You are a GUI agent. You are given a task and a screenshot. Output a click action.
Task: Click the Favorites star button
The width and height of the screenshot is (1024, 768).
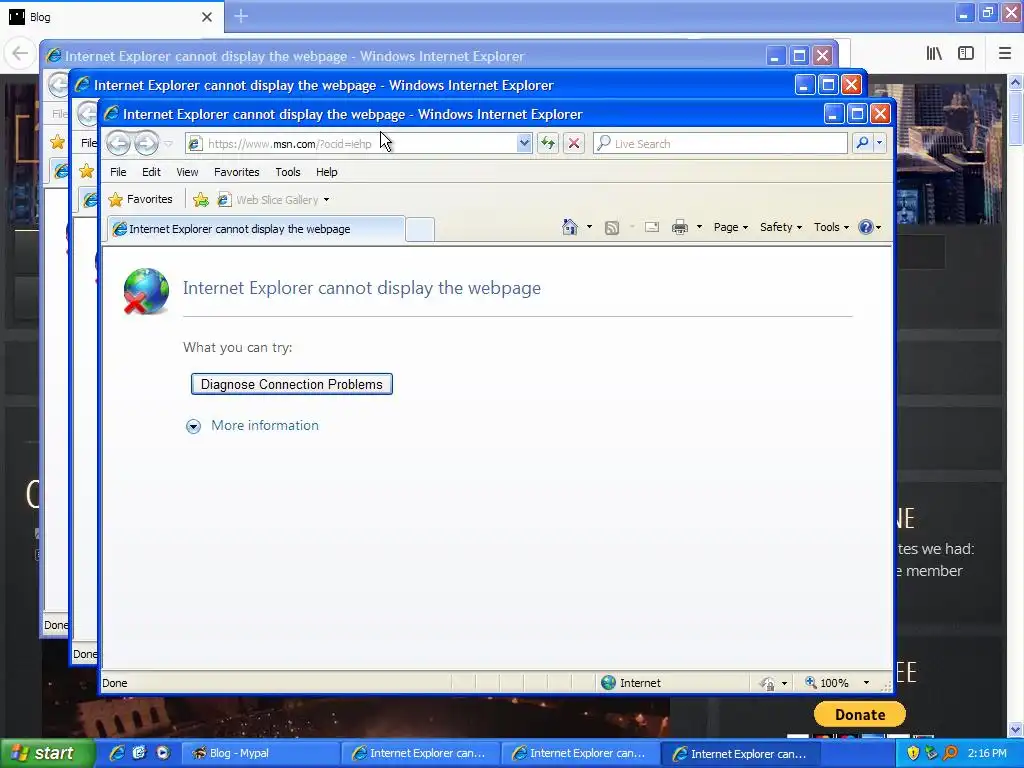pyautogui.click(x=140, y=199)
